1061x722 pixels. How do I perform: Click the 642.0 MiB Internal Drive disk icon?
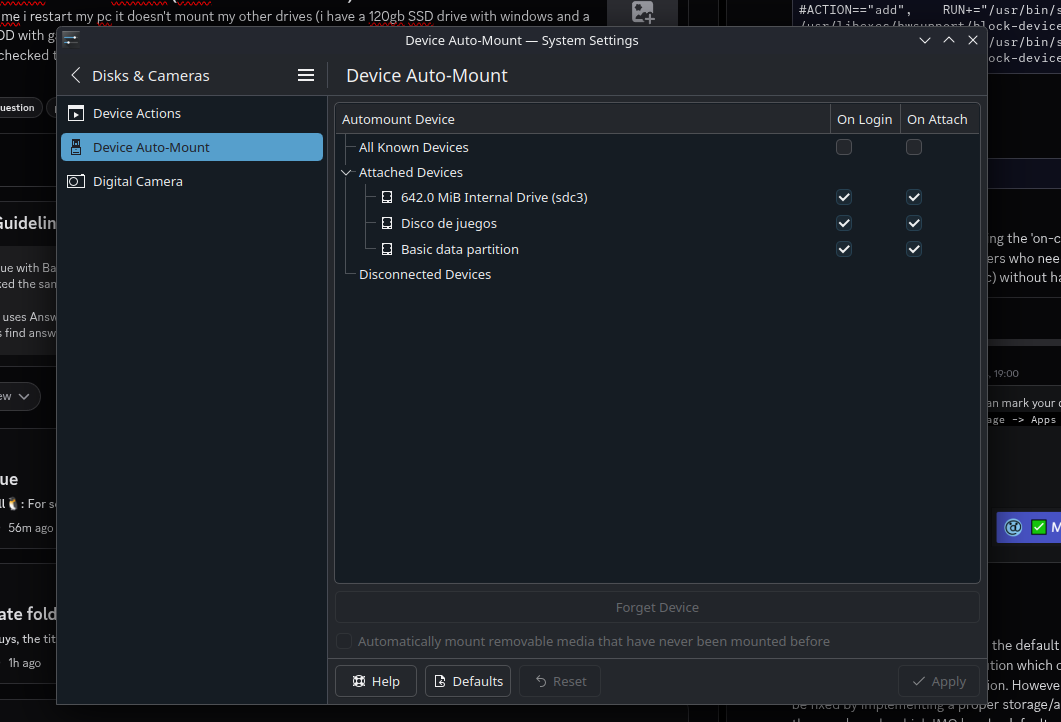(387, 197)
